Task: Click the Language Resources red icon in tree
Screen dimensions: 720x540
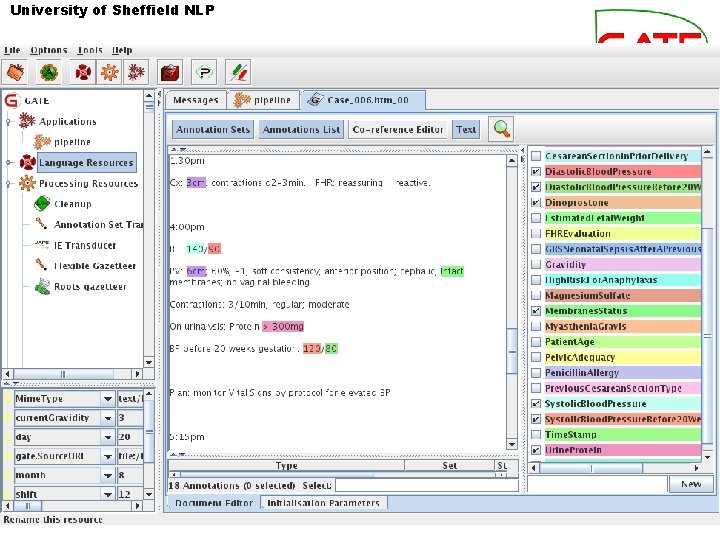Action: tap(28, 162)
